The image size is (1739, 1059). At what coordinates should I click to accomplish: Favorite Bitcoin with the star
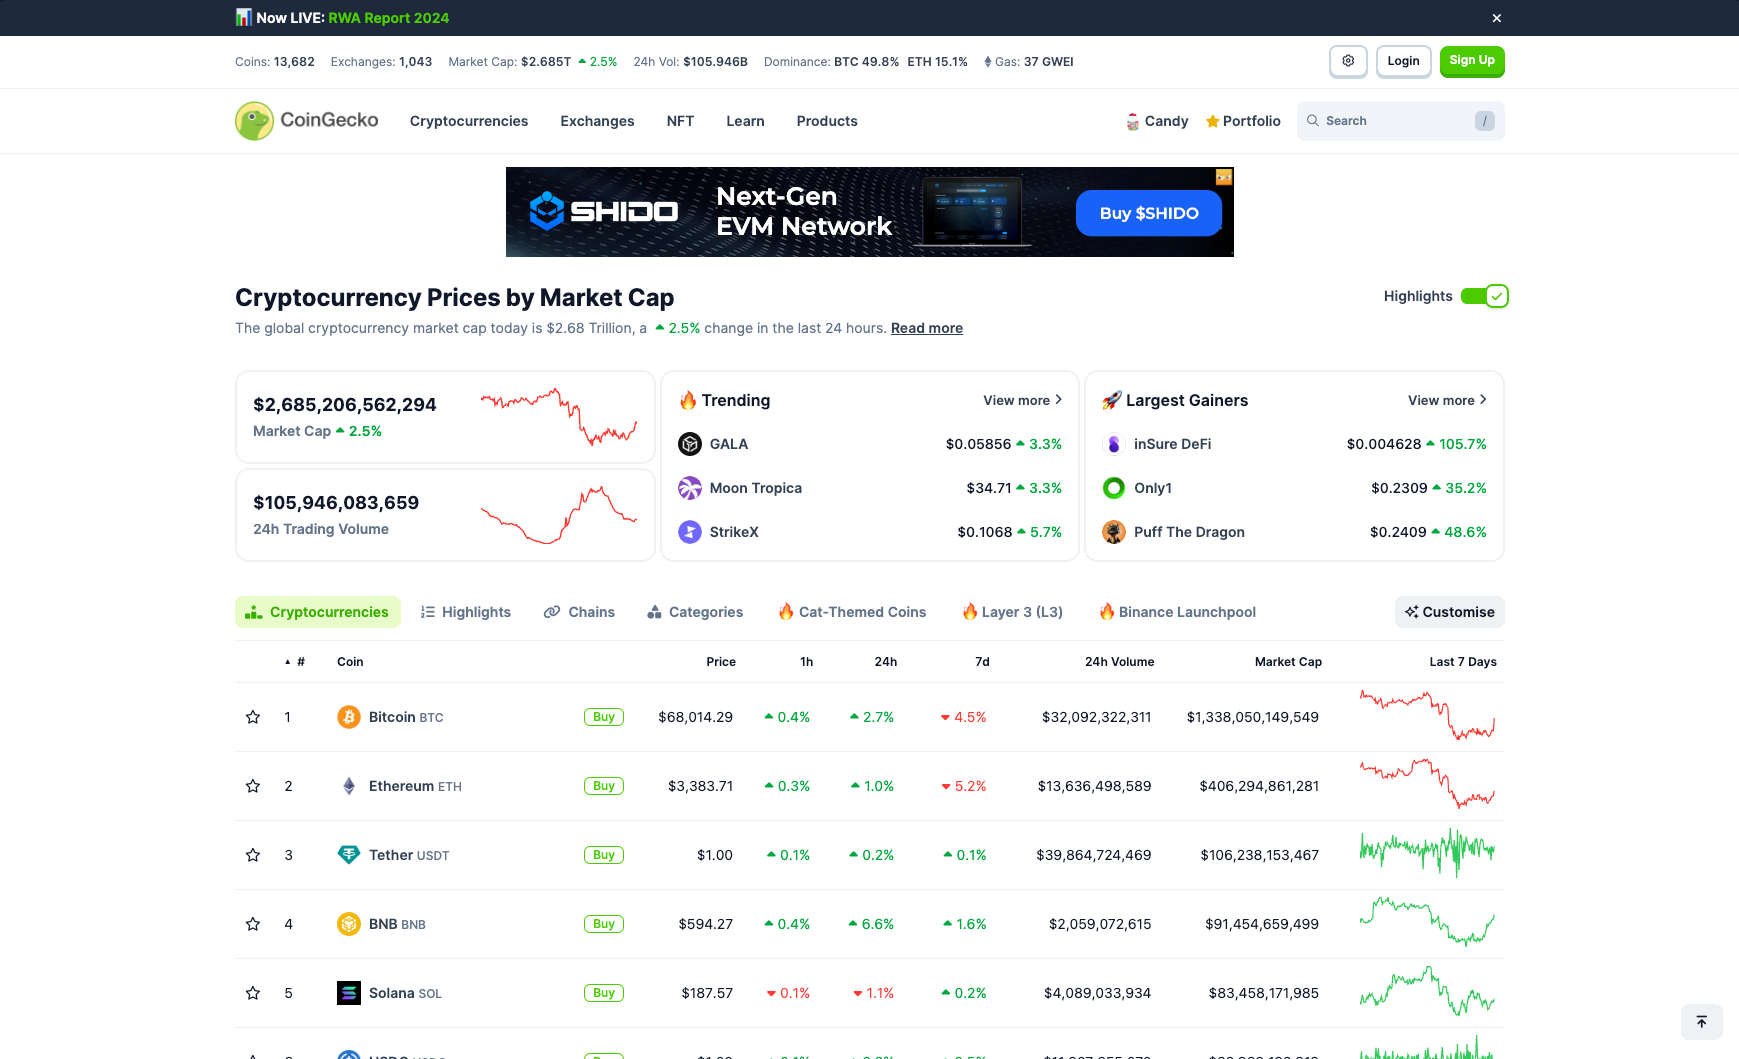[x=253, y=717]
